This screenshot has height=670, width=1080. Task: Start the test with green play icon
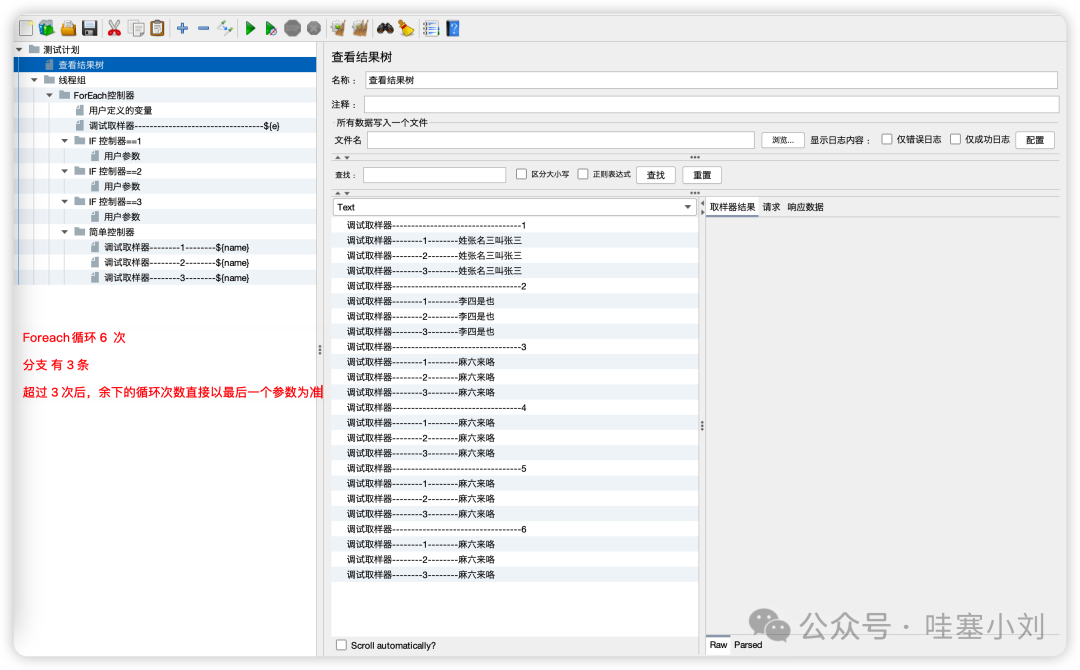point(250,28)
